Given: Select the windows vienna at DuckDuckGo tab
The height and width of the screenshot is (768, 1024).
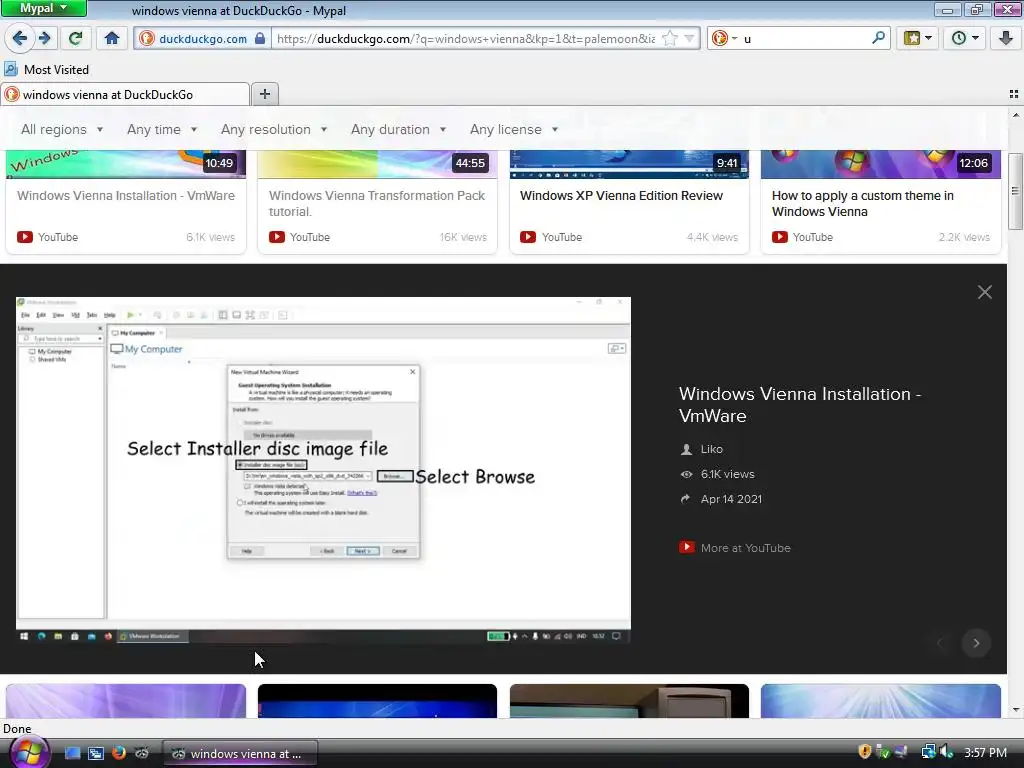Looking at the screenshot, I should [125, 95].
